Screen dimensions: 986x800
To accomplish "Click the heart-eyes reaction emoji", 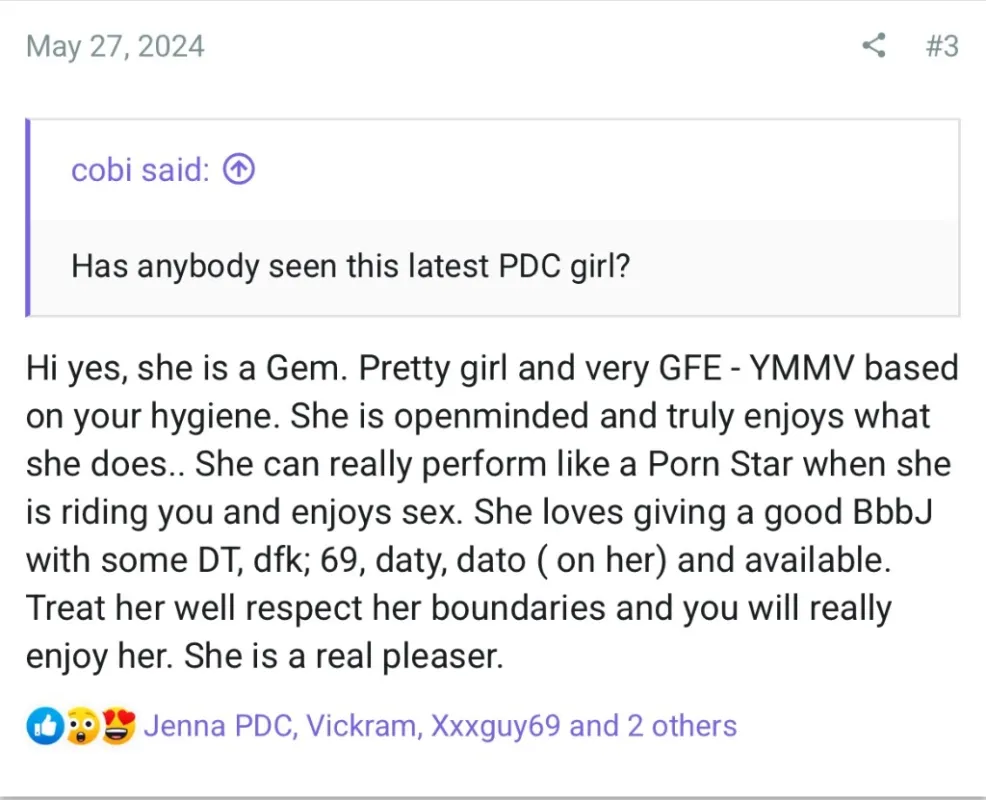I will point(119,726).
